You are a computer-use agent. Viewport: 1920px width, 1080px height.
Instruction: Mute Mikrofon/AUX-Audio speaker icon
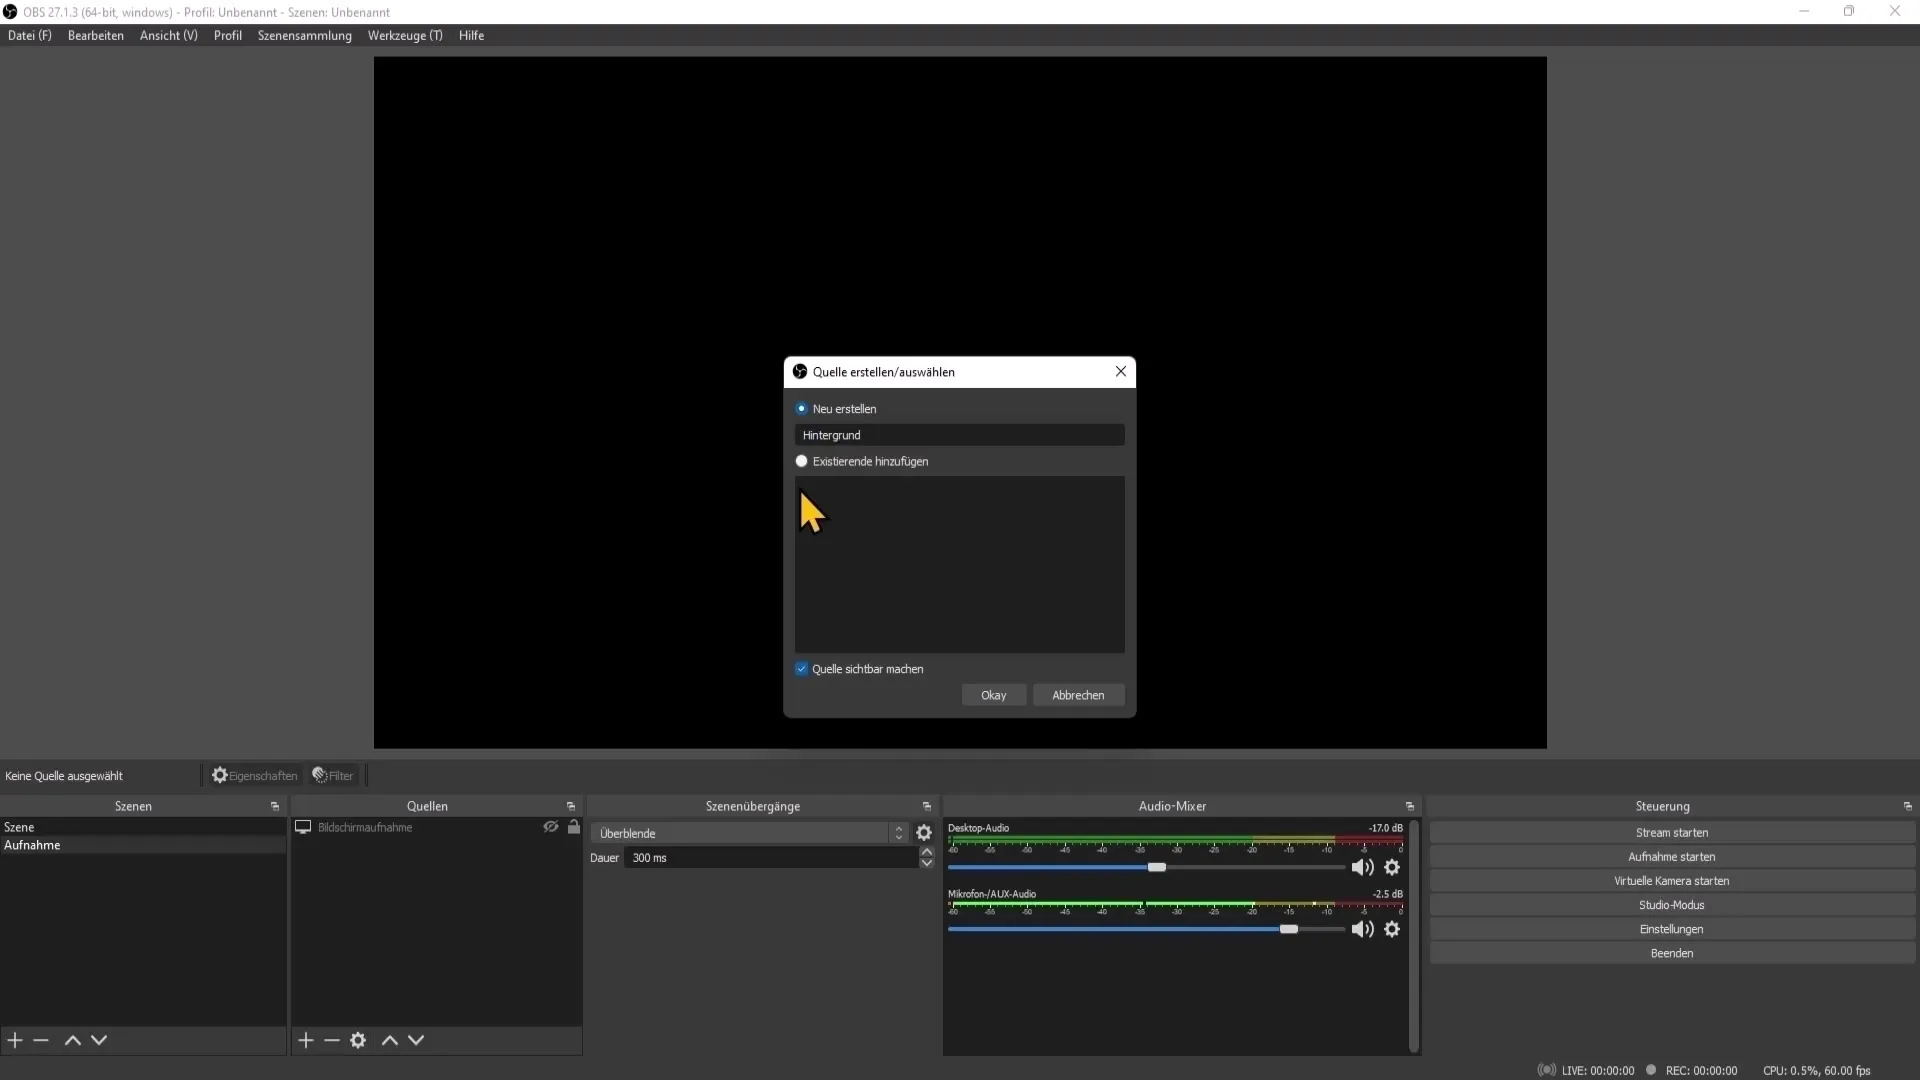pos(1362,929)
